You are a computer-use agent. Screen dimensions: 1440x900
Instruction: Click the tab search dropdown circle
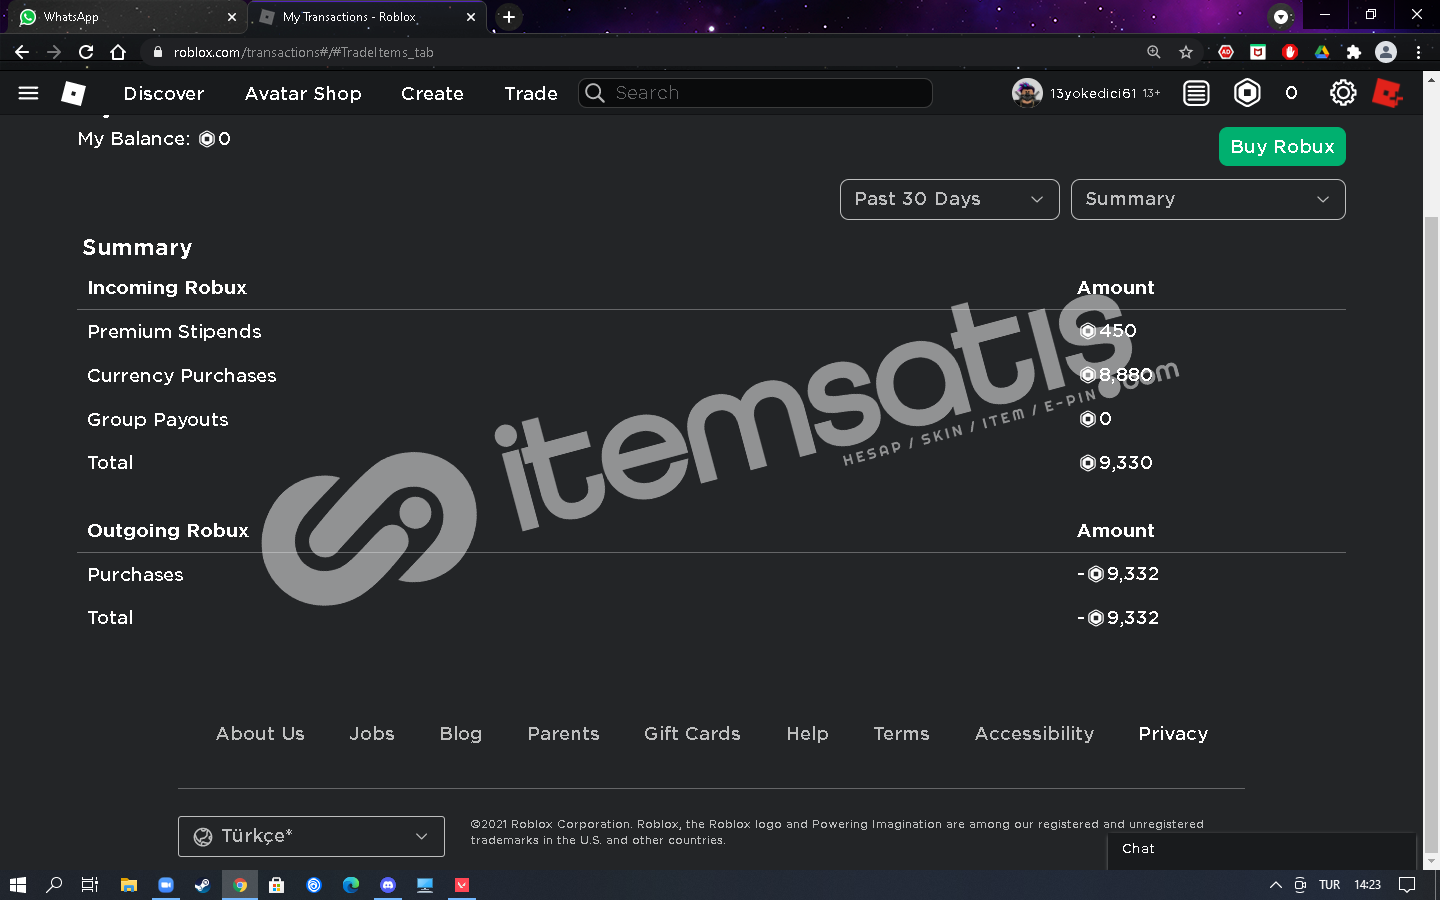pos(1281,16)
